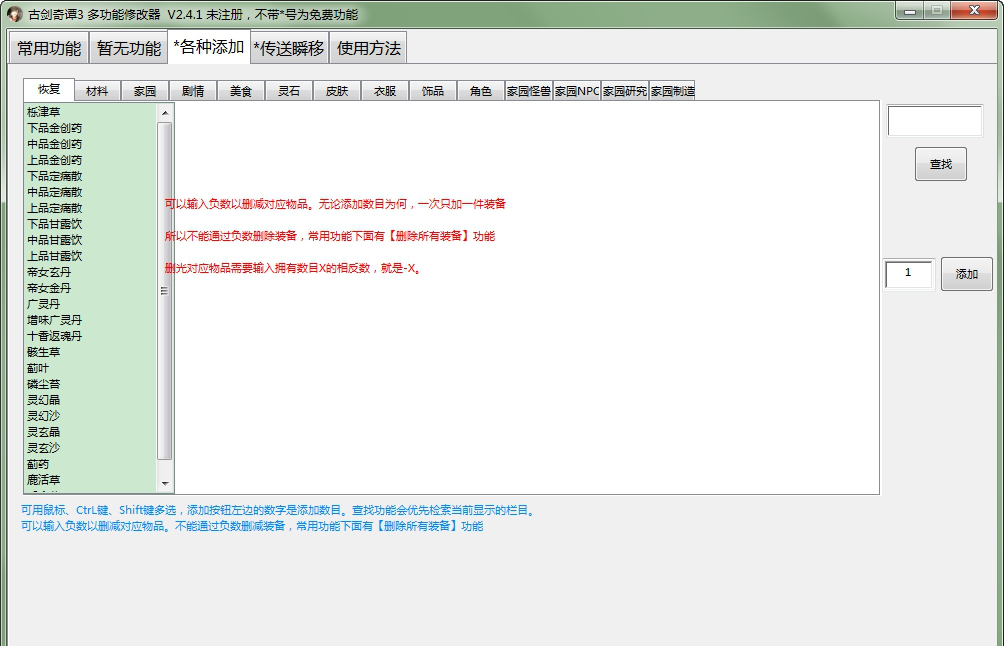Open the 家园怪兽 category tab
The height and width of the screenshot is (671, 1004).
pos(529,91)
